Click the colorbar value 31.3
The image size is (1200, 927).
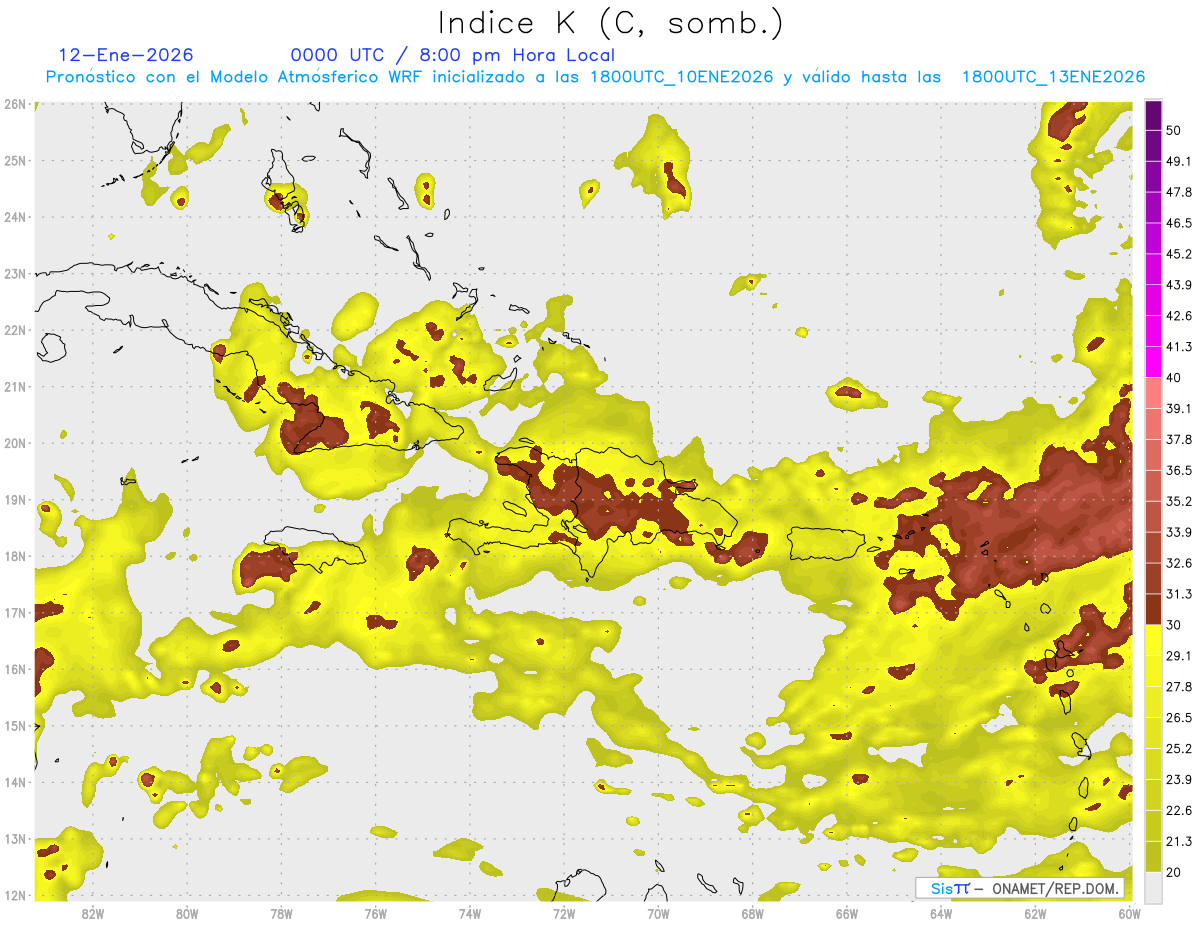click(1179, 594)
